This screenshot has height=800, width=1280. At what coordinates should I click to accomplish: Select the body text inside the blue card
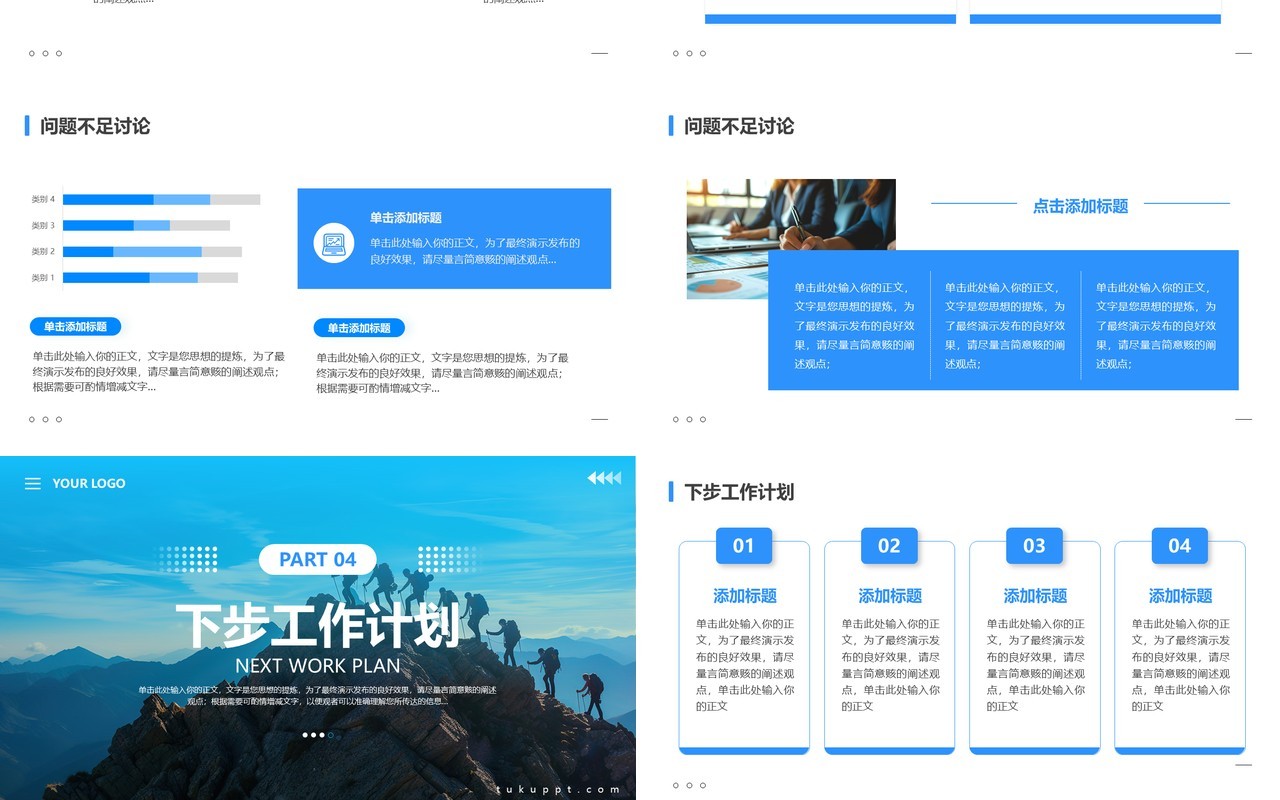[x=475, y=251]
